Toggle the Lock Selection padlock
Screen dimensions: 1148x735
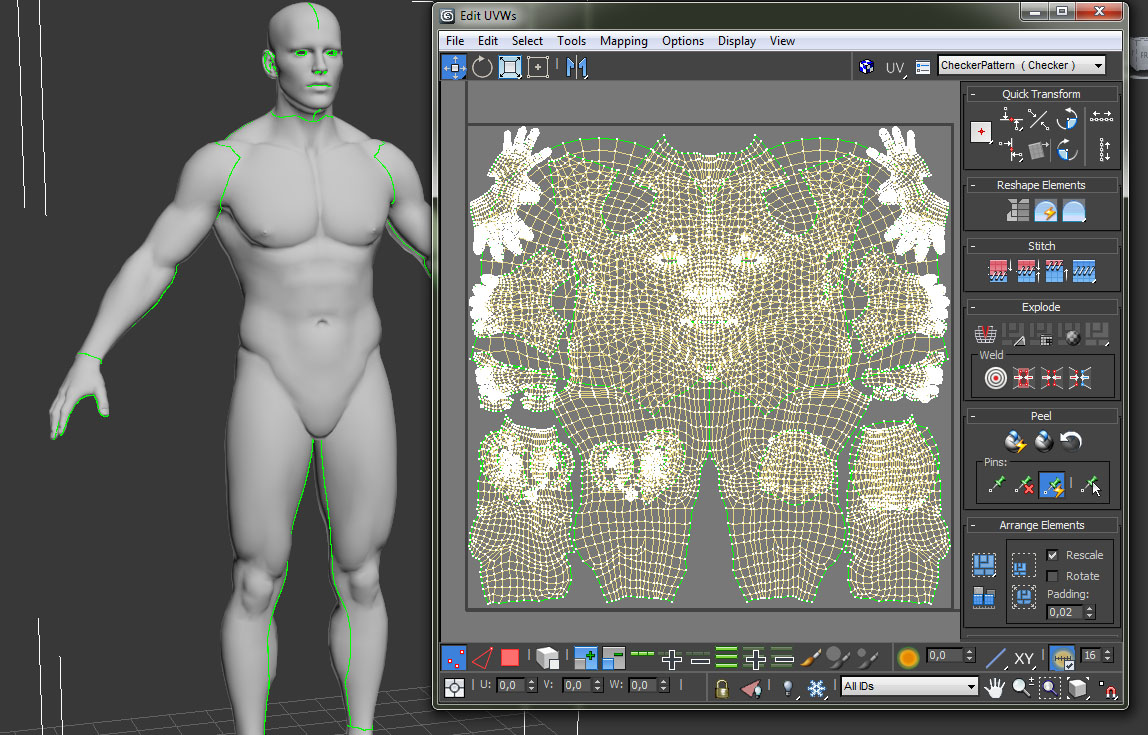tap(721, 687)
